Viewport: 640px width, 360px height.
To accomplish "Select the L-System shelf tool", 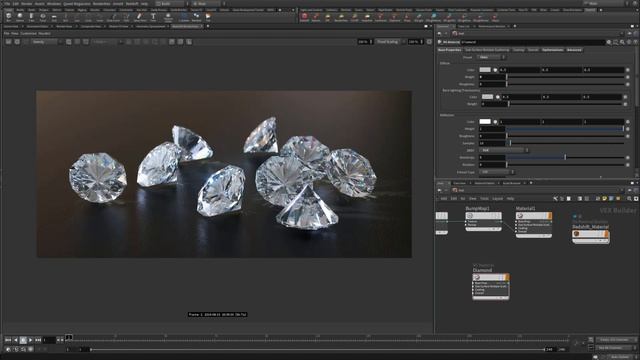I will pyautogui.click(x=184, y=17).
